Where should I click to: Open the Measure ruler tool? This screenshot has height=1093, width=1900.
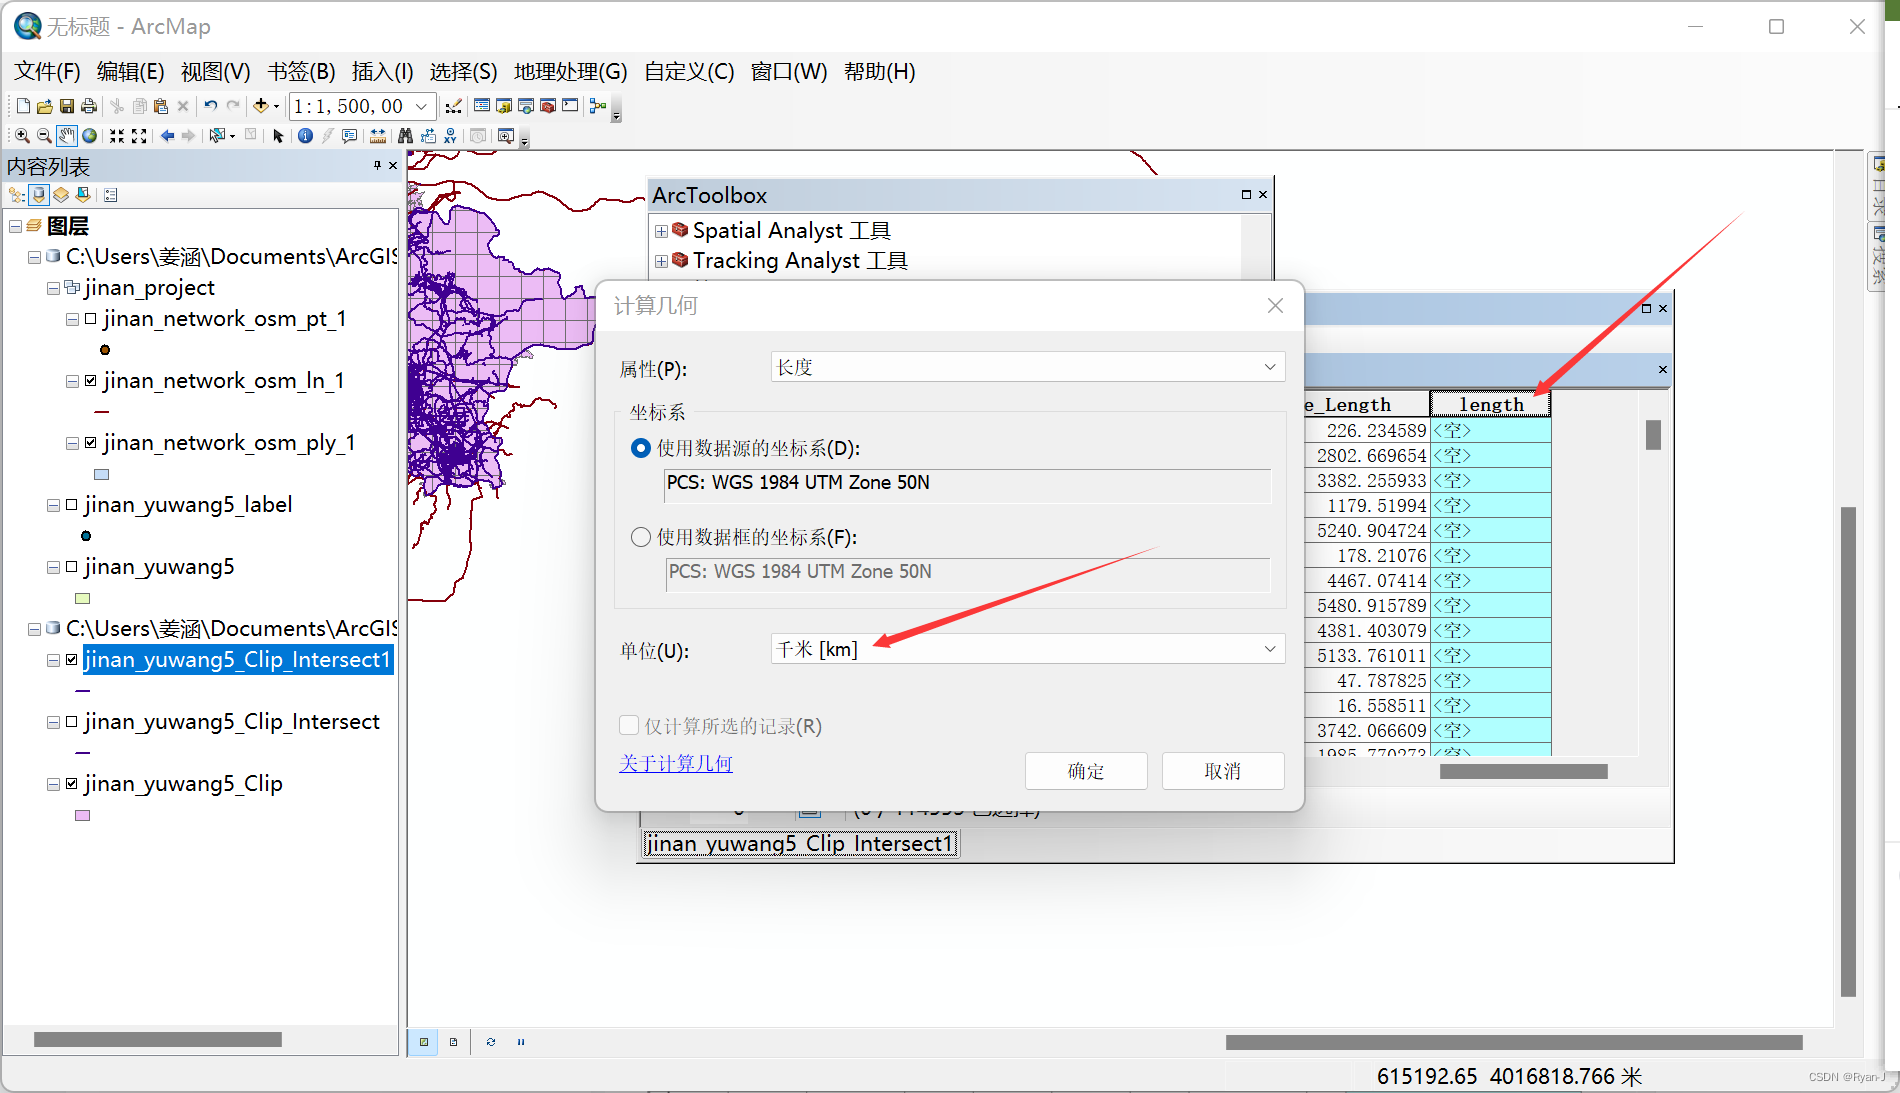(377, 136)
